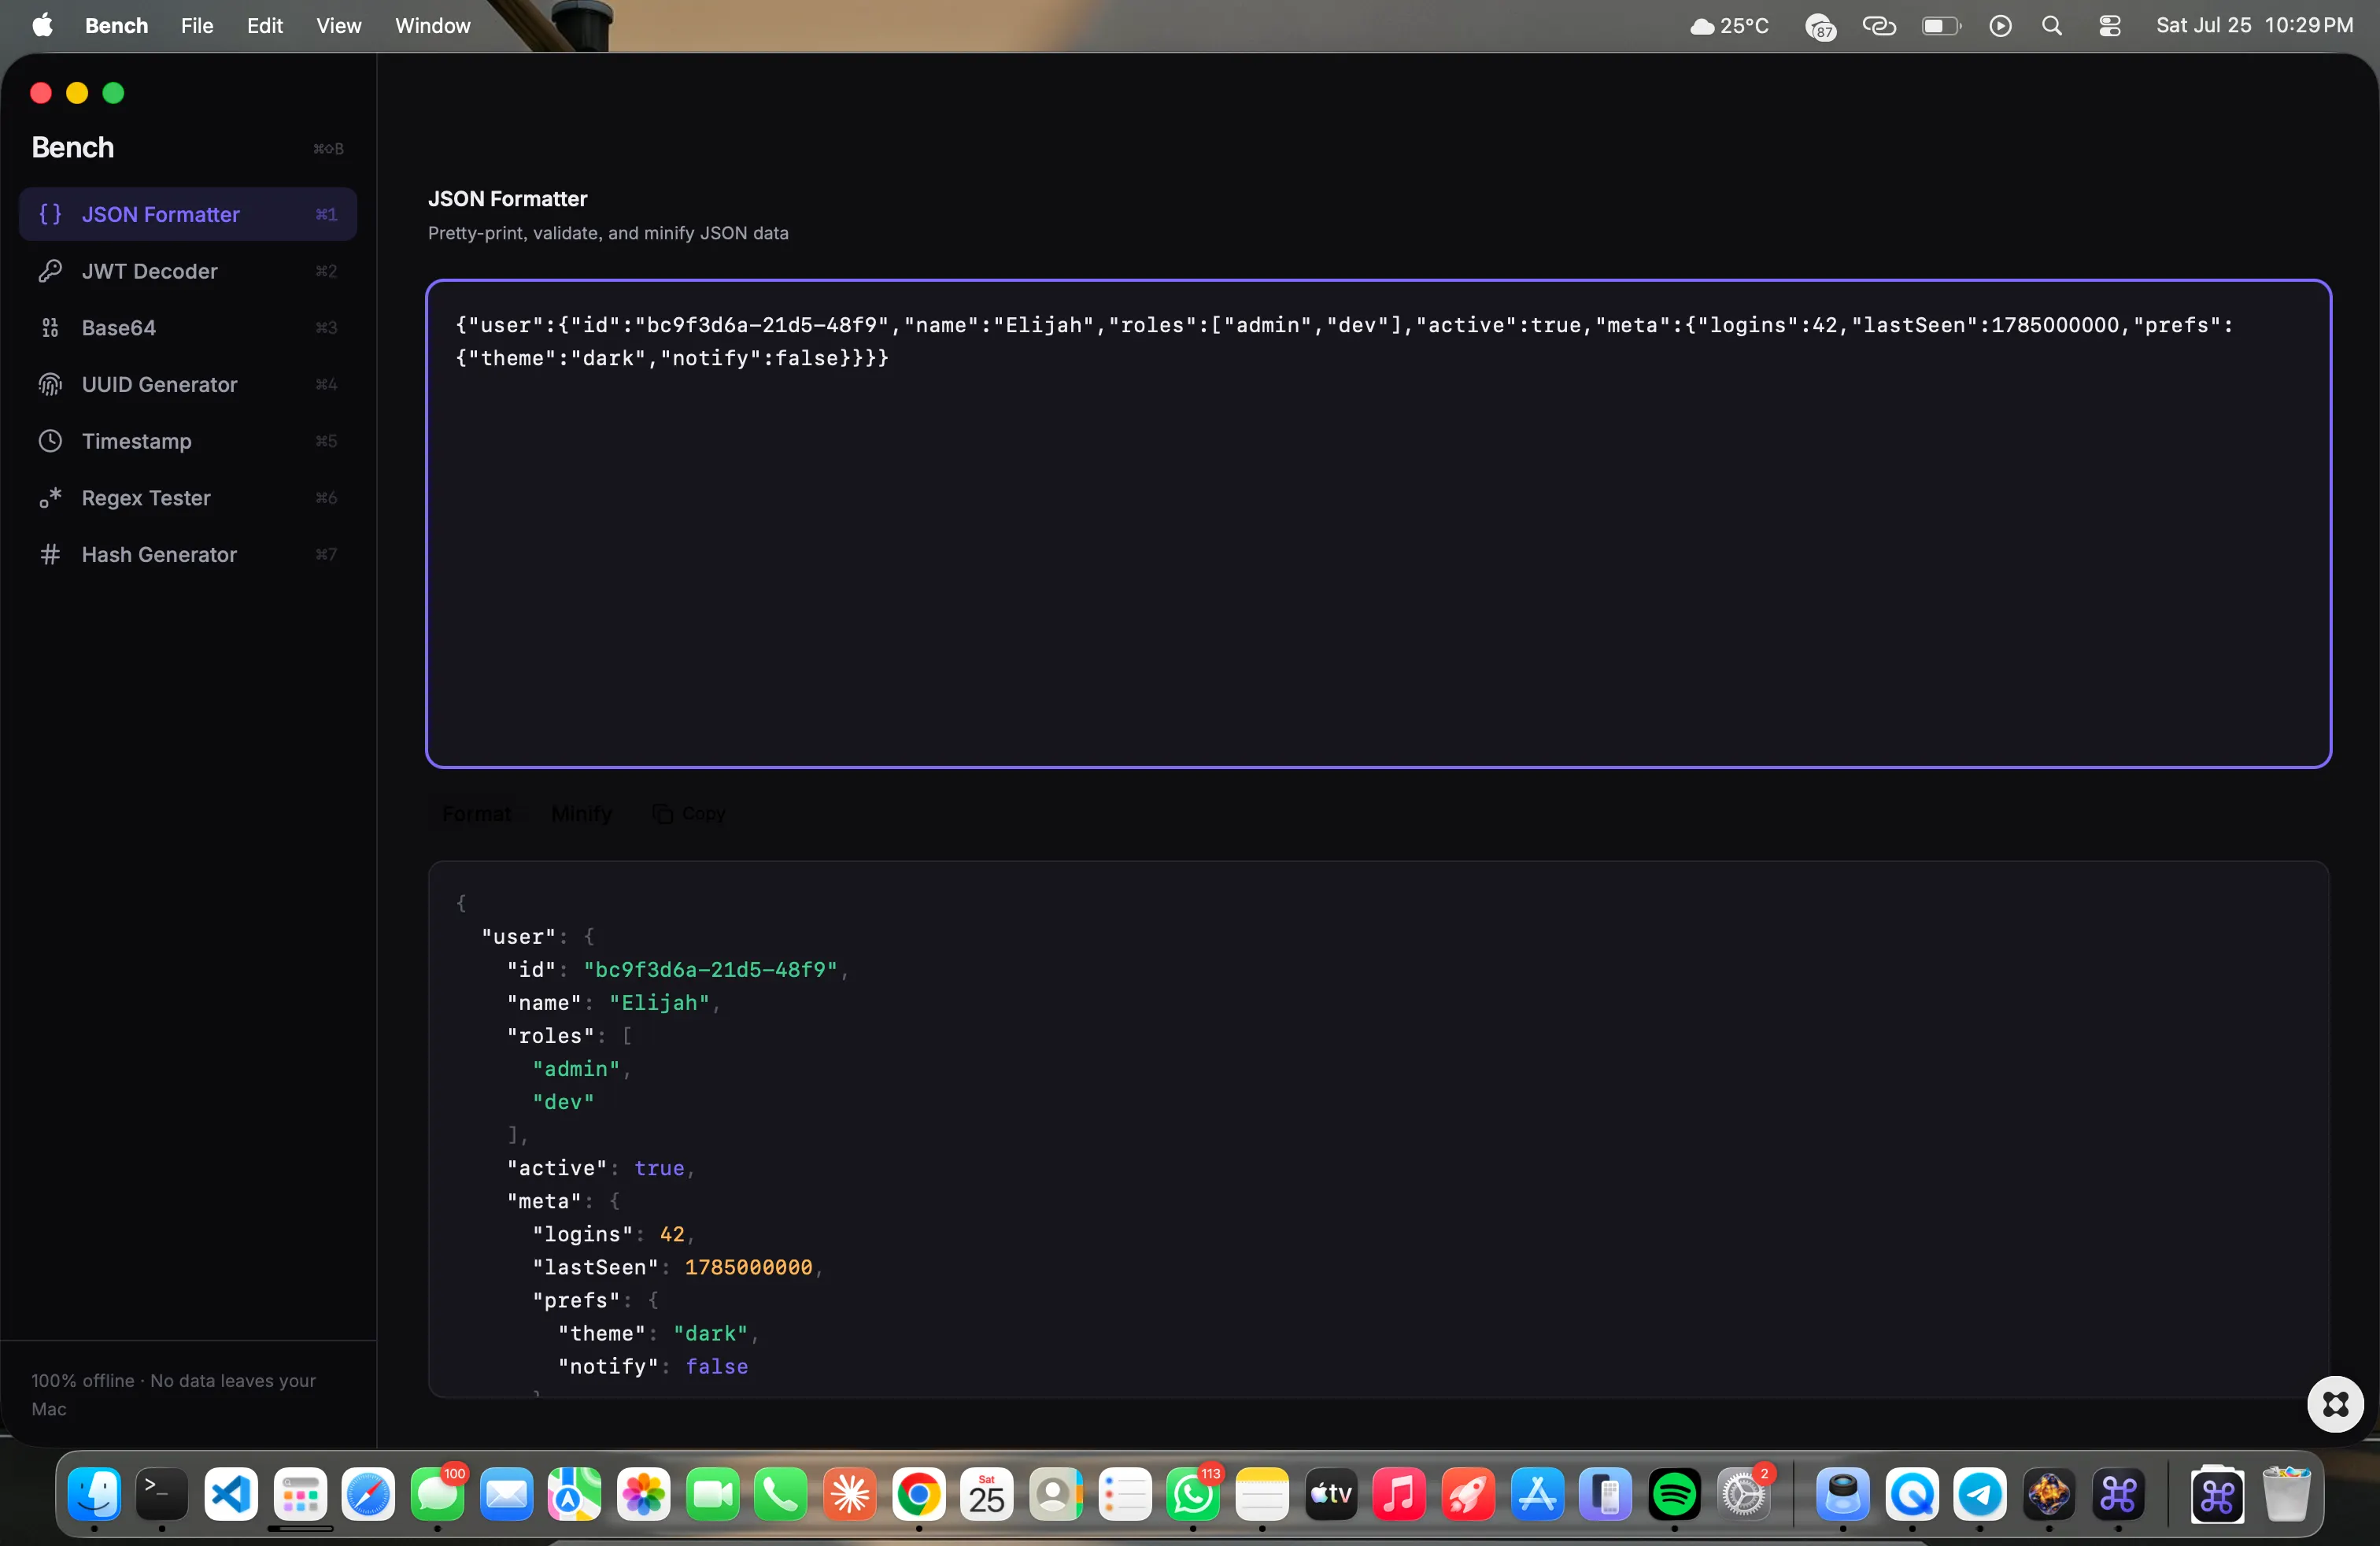Click the weather 25°C menu bar item

[x=1729, y=26]
